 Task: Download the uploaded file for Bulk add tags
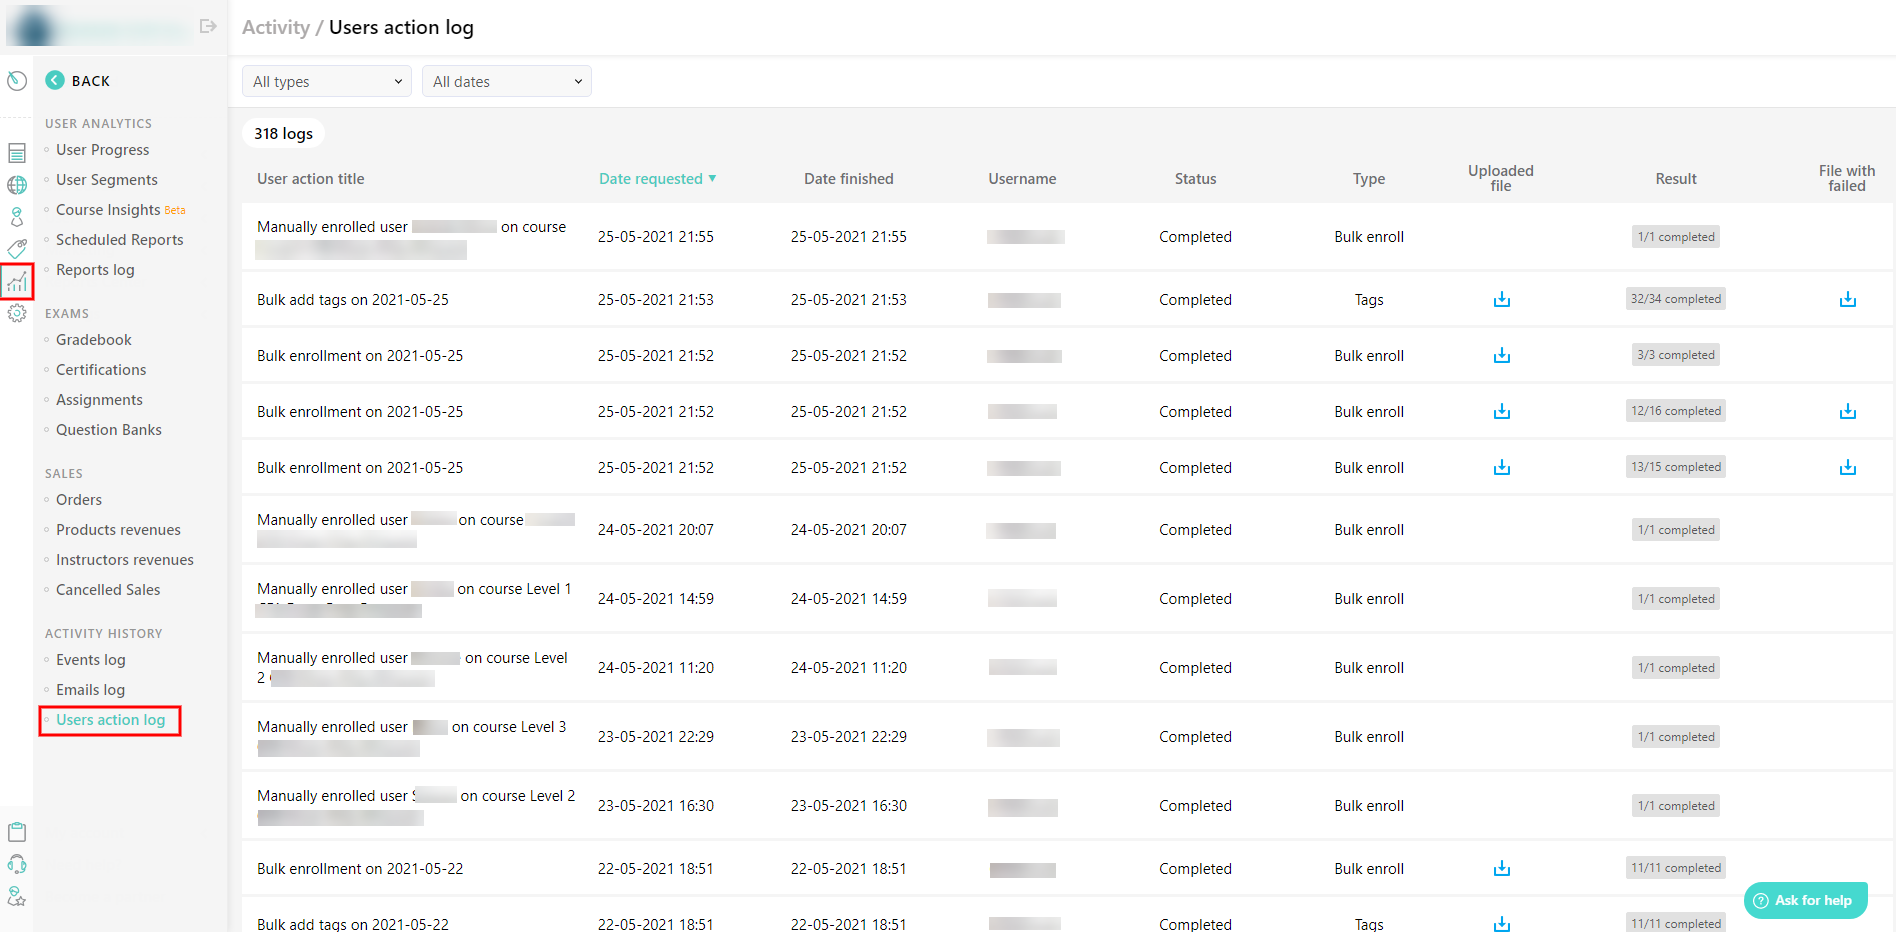1500,298
